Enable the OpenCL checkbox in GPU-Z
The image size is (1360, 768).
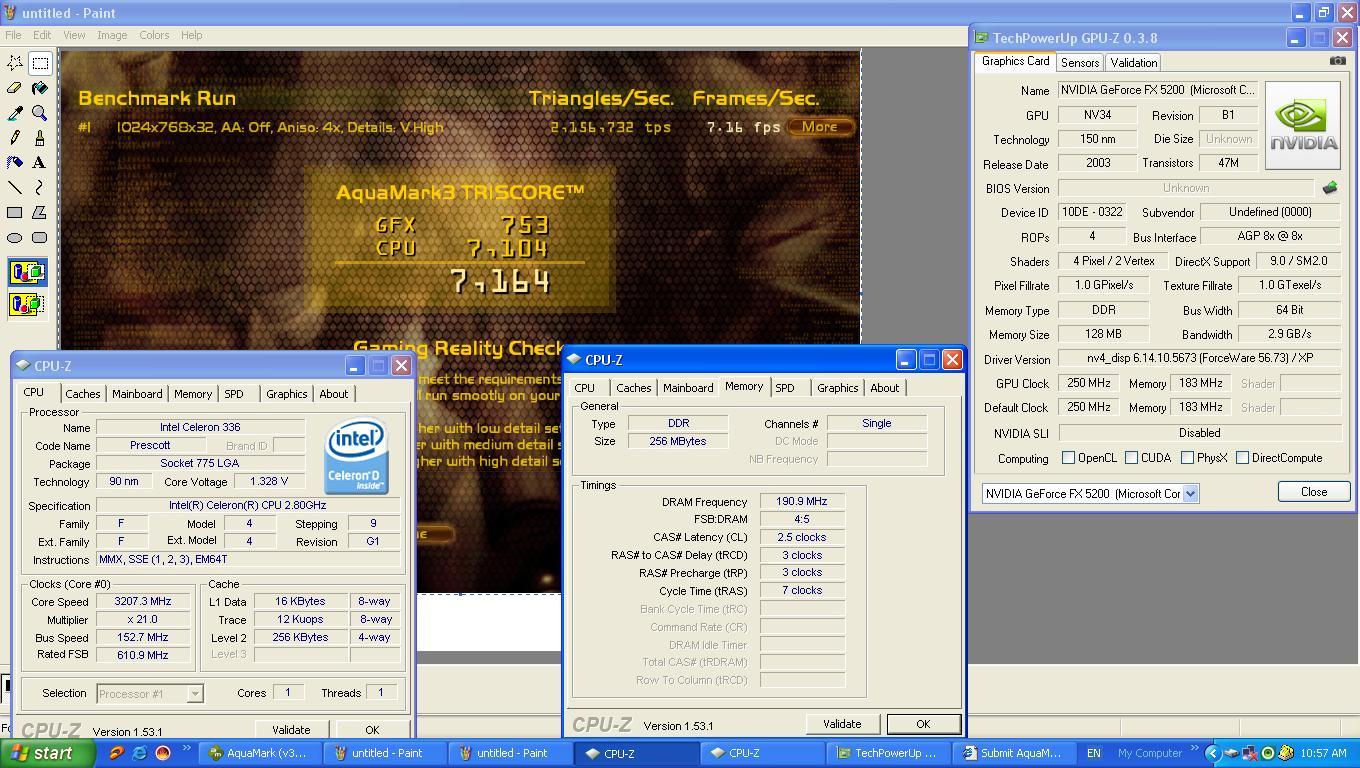1068,458
